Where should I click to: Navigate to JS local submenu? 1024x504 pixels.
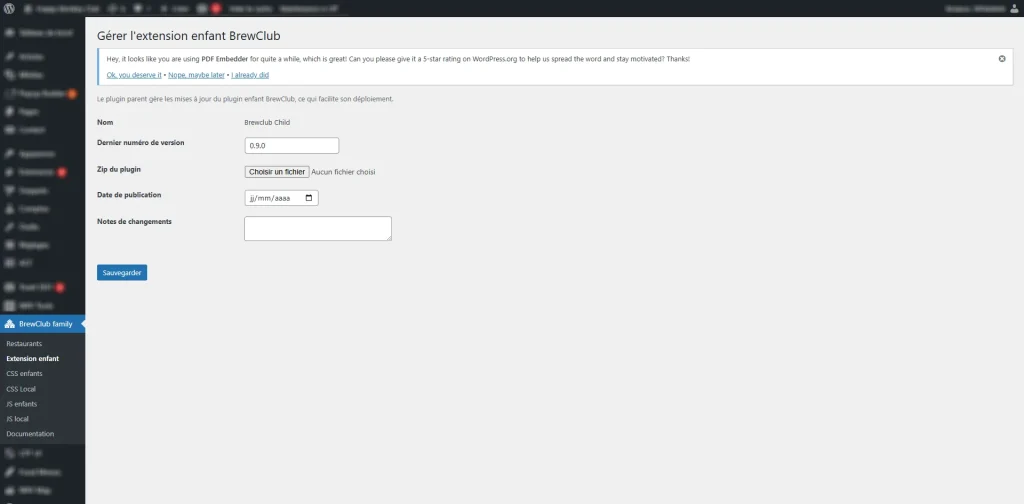coord(18,418)
